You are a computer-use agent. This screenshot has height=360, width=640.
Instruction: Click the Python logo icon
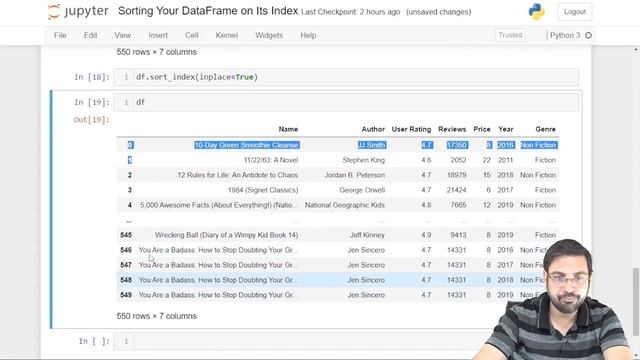tap(536, 11)
